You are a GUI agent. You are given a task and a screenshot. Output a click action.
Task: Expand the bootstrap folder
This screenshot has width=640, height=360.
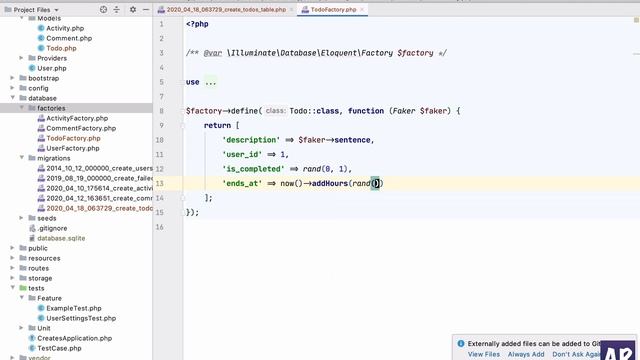tap(12, 78)
